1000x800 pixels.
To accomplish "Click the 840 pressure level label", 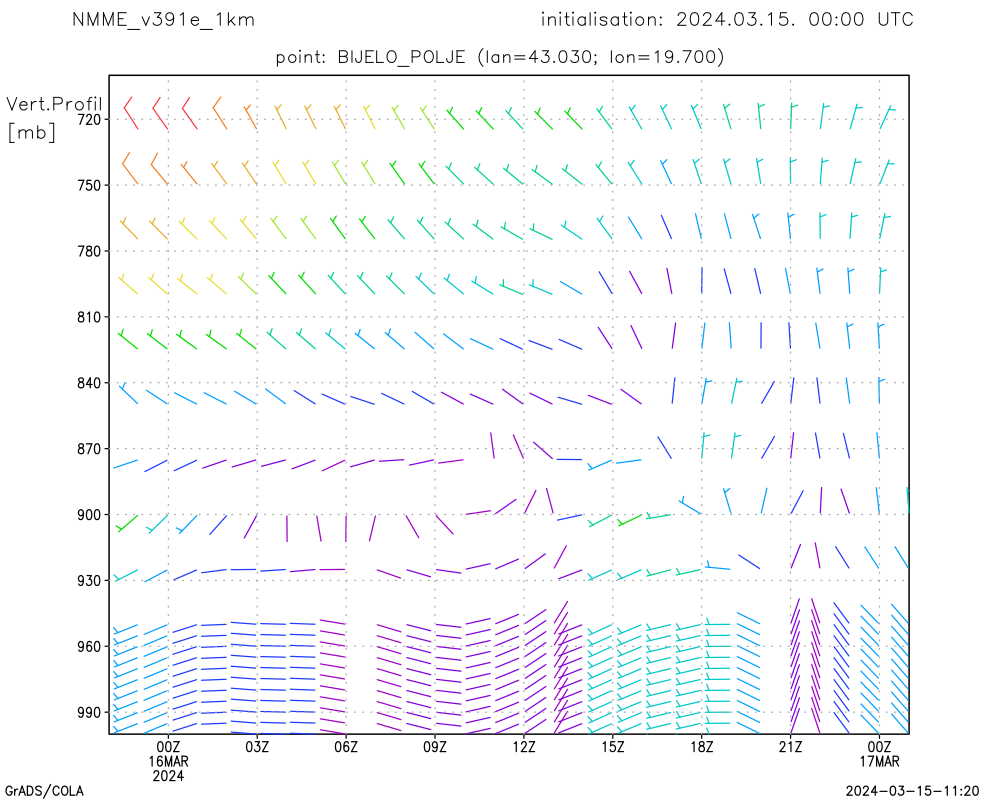I will pyautogui.click(x=90, y=383).
